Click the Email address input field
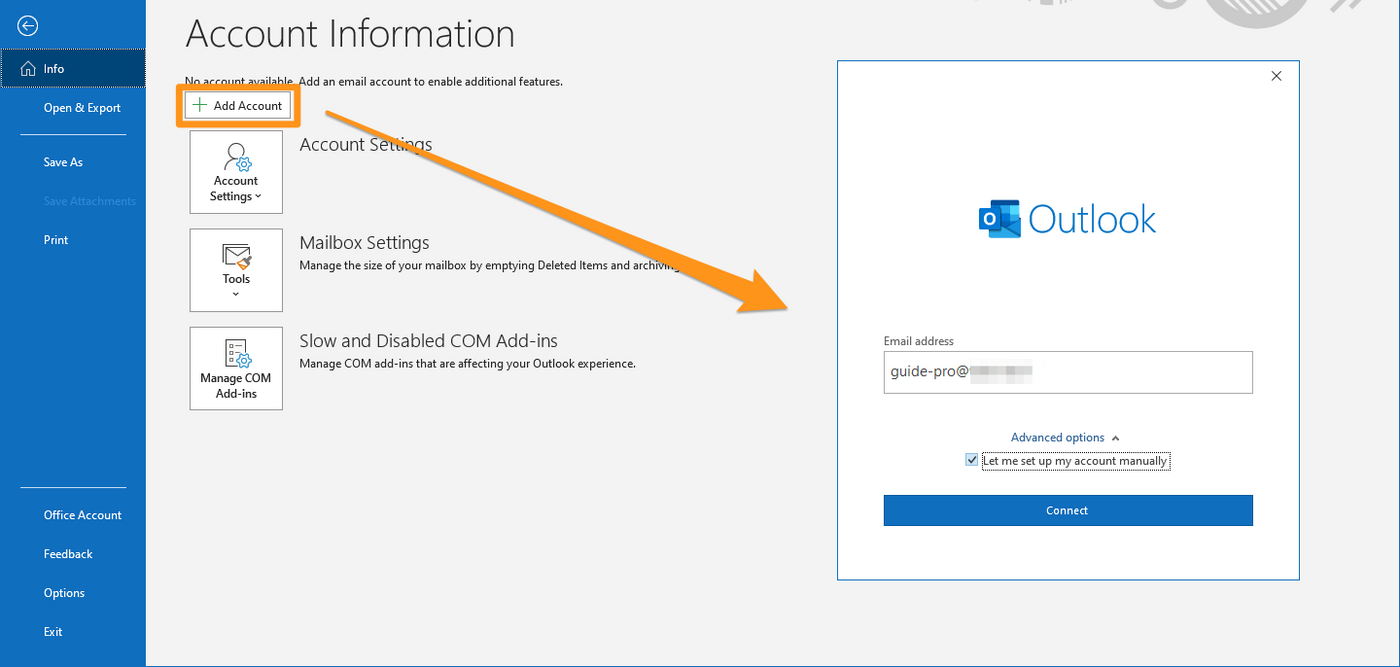The width and height of the screenshot is (1400, 667). coord(1068,372)
